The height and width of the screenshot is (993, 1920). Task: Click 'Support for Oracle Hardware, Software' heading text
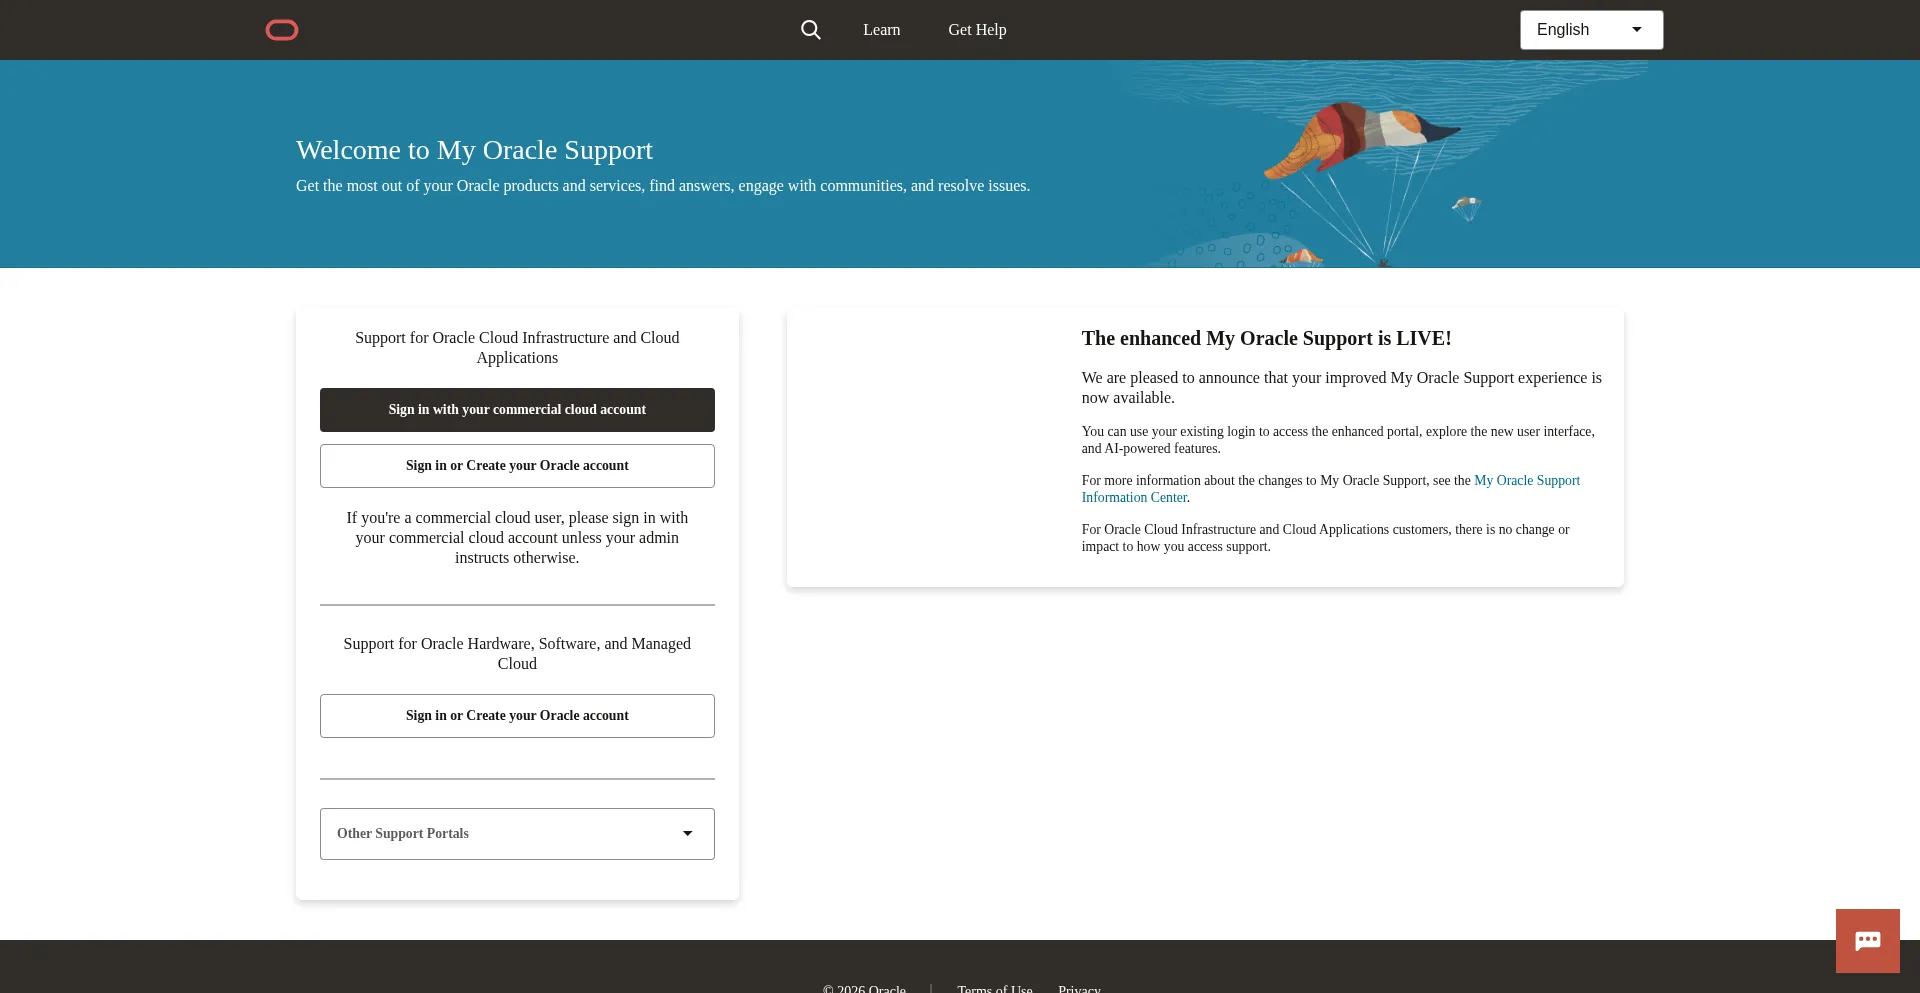coord(517,654)
